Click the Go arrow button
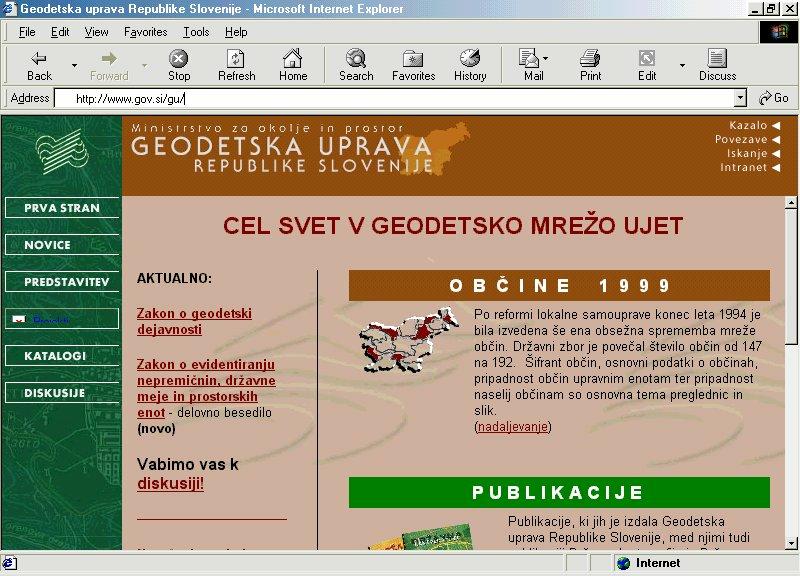 [773, 97]
